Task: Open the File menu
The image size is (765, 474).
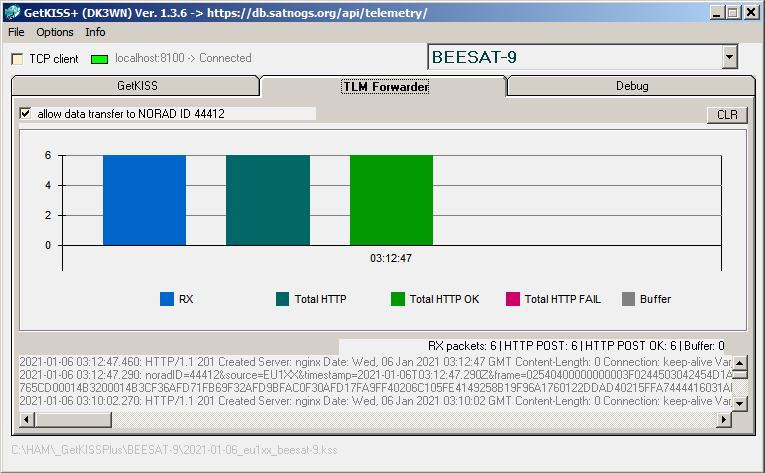Action: 16,32
